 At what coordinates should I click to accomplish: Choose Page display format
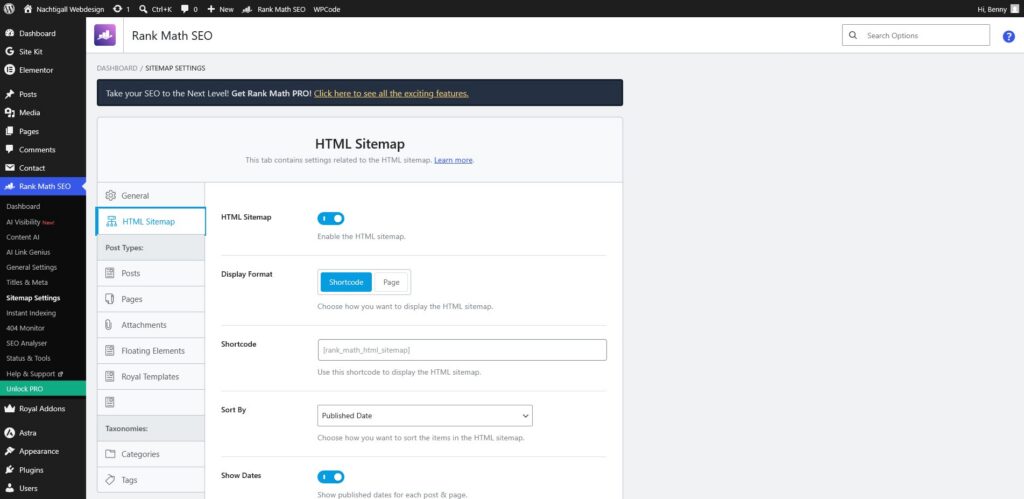click(x=391, y=282)
